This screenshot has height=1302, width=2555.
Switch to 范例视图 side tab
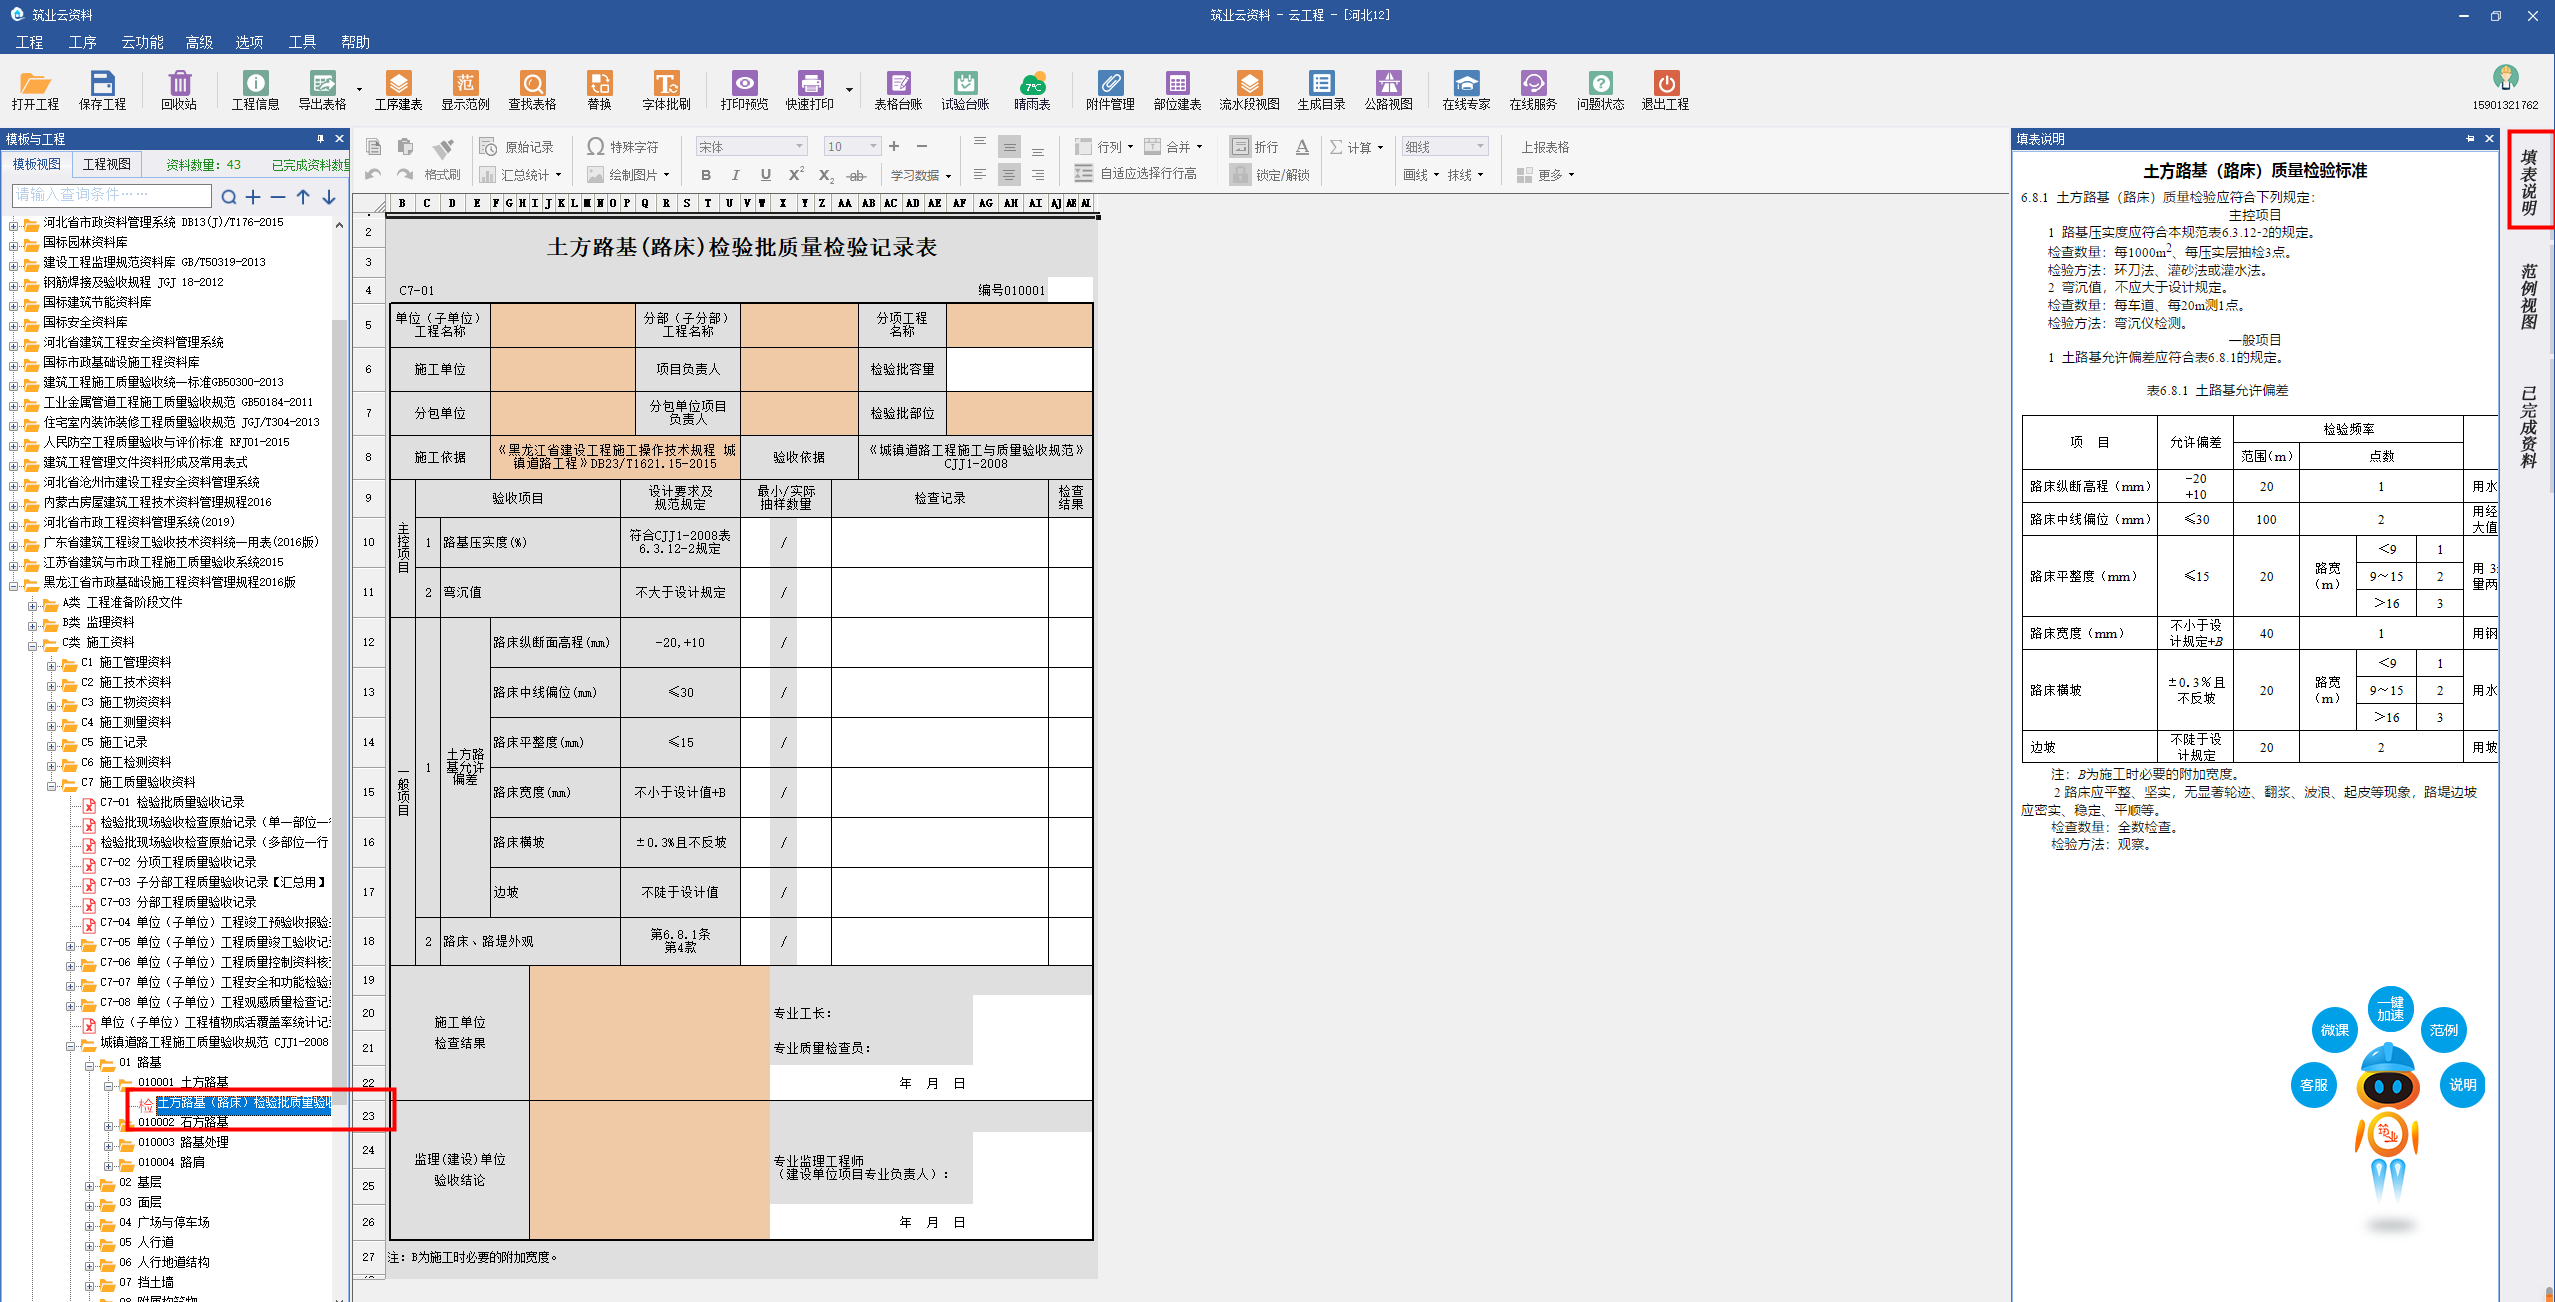tap(2529, 297)
